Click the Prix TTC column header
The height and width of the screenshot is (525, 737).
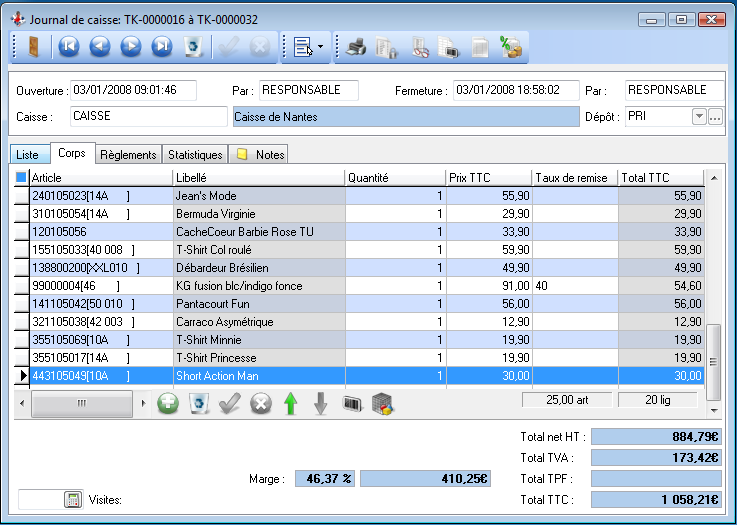pyautogui.click(x=489, y=178)
